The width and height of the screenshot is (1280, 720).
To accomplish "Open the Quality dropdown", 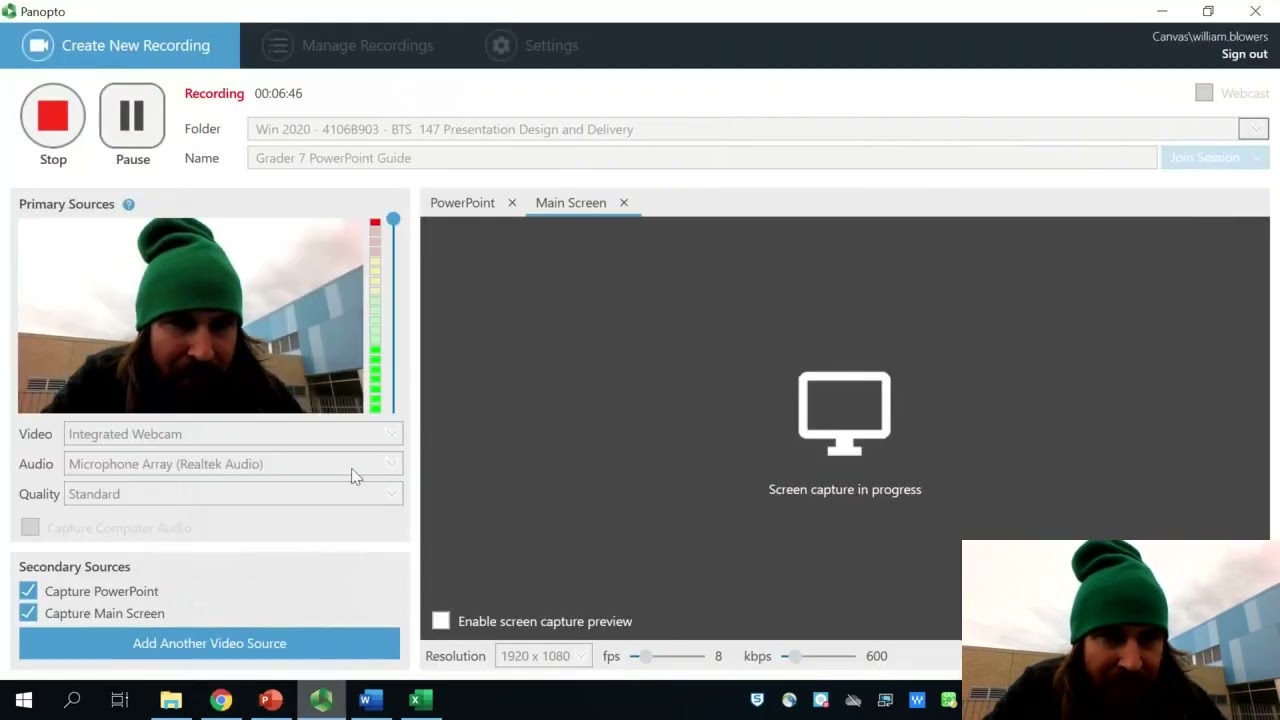I will pyautogui.click(x=233, y=494).
